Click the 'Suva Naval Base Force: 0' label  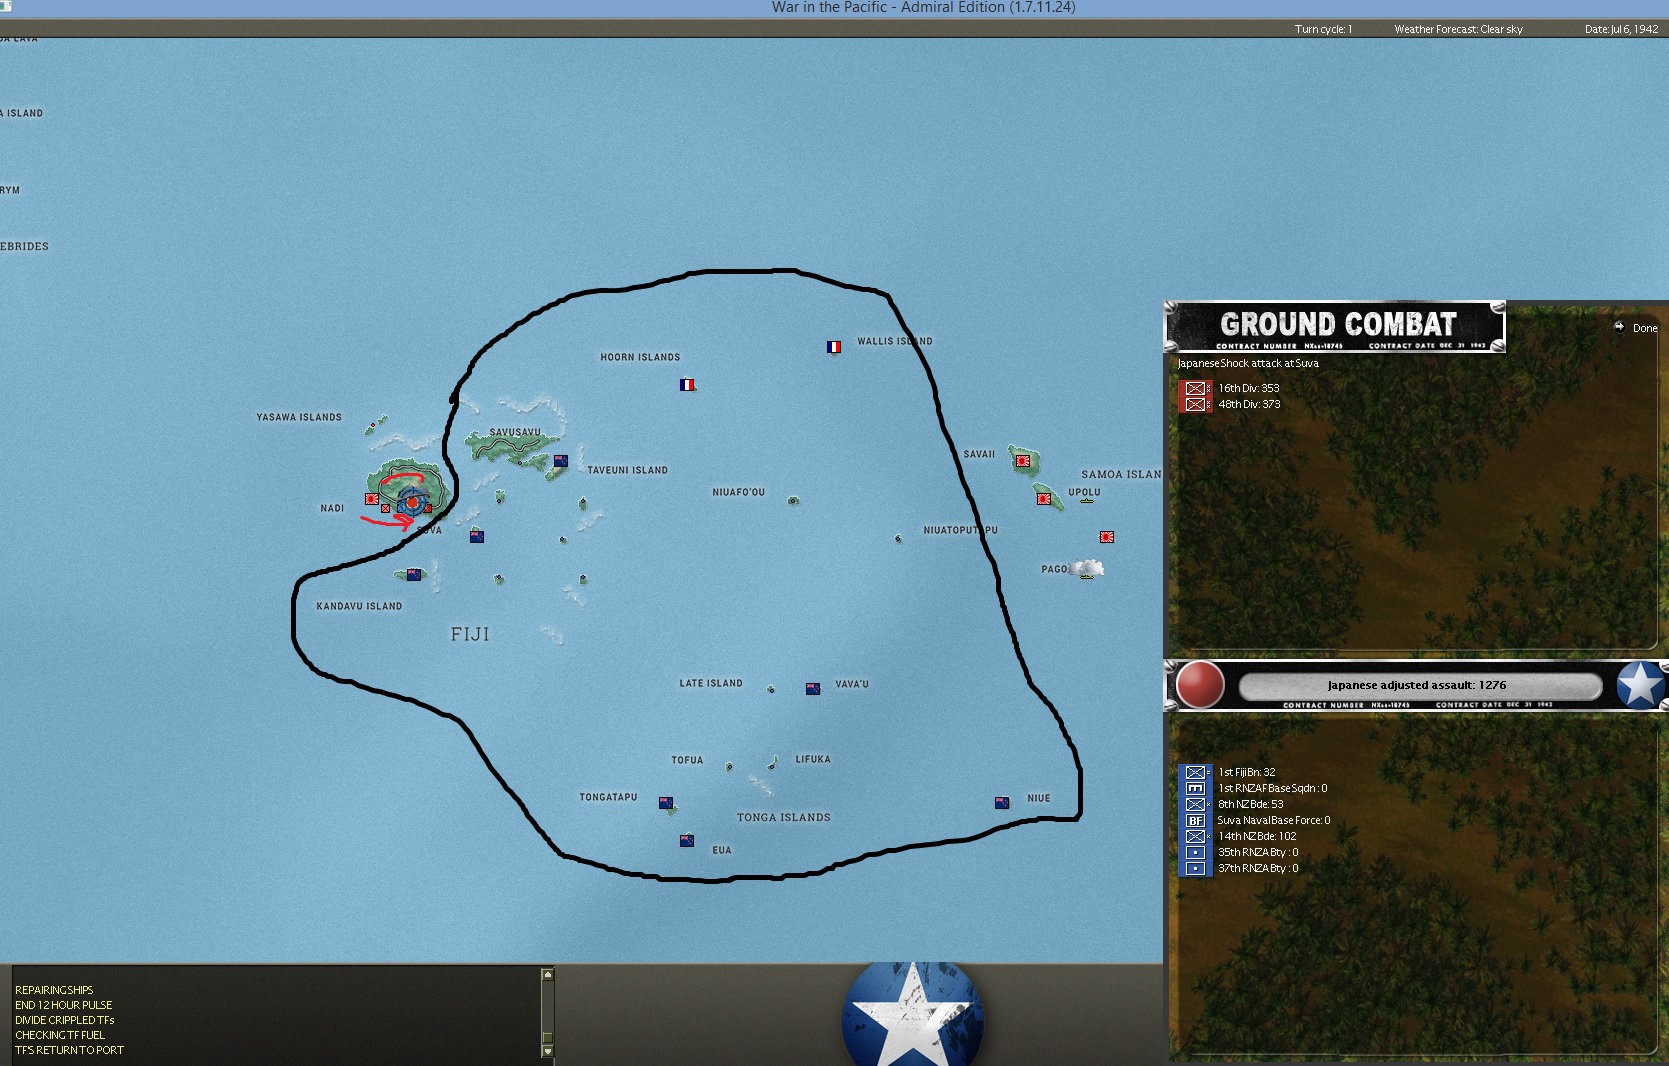point(1274,820)
